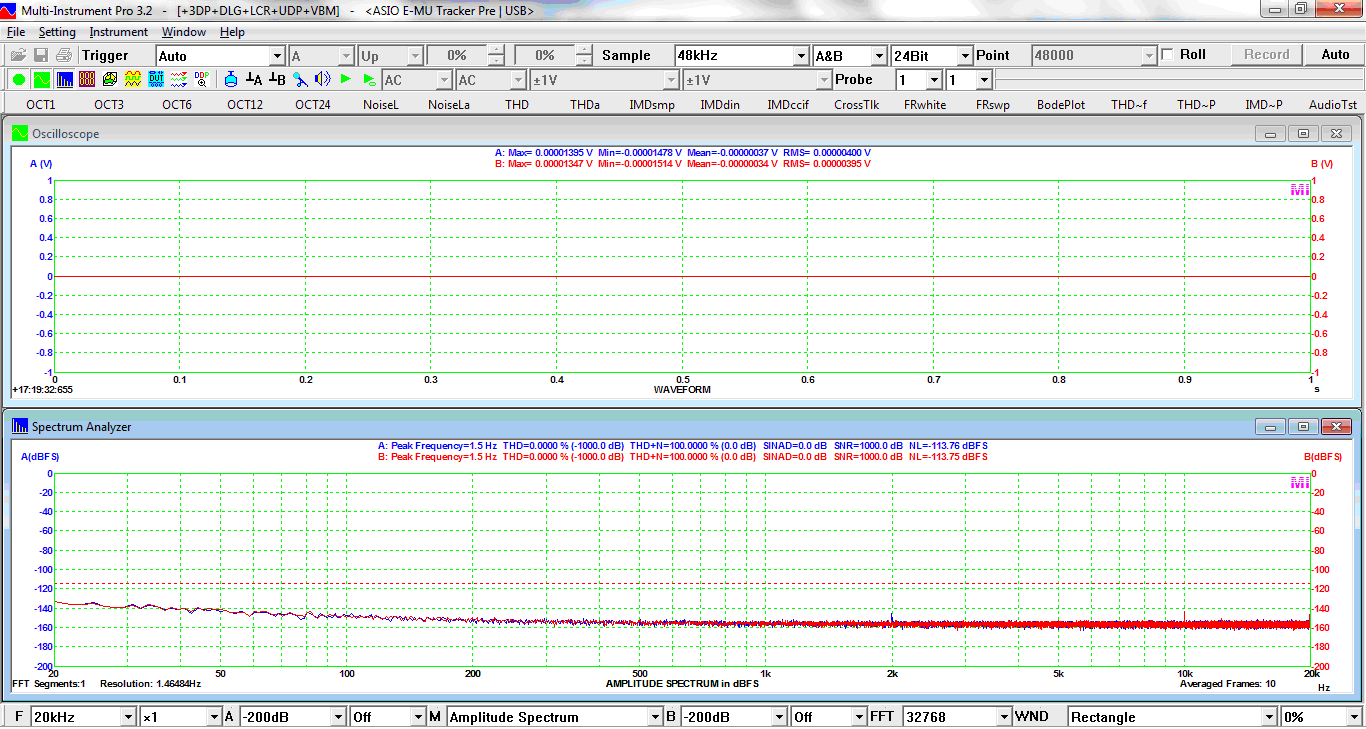This screenshot has height=729, width=1366.
Task: Load the OCT24 panel setting
Action: [x=313, y=104]
